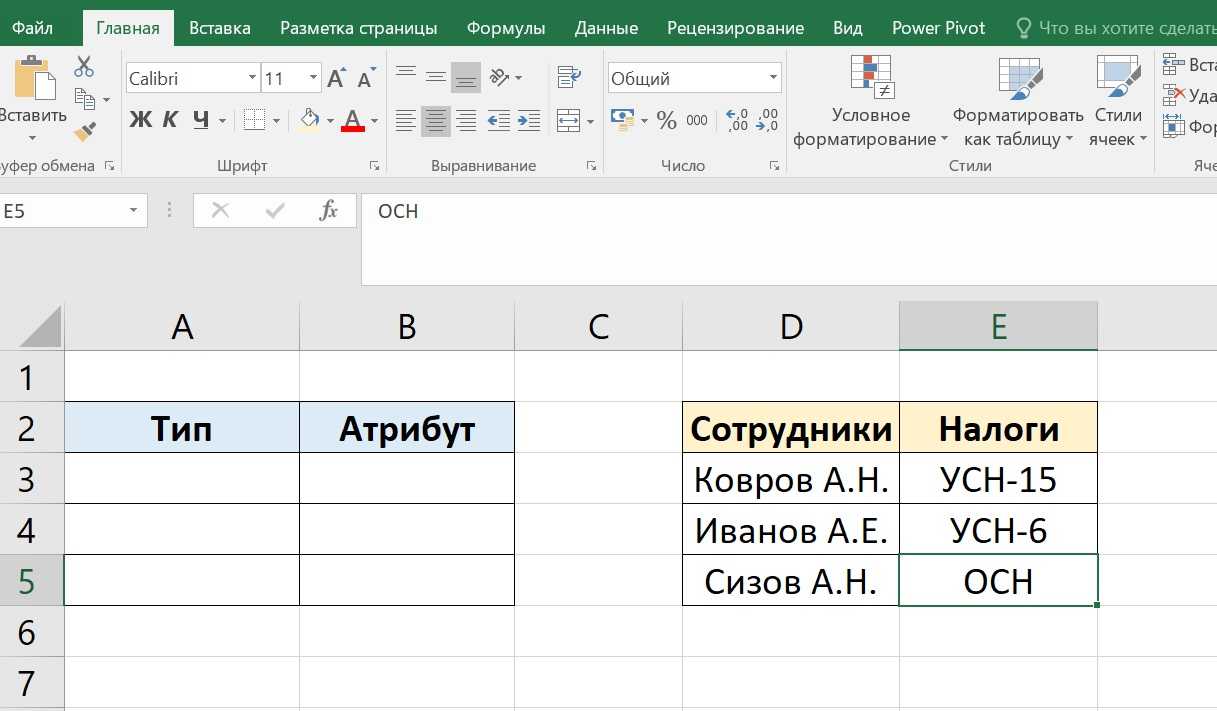Switch to the Вставка tab

[220, 28]
